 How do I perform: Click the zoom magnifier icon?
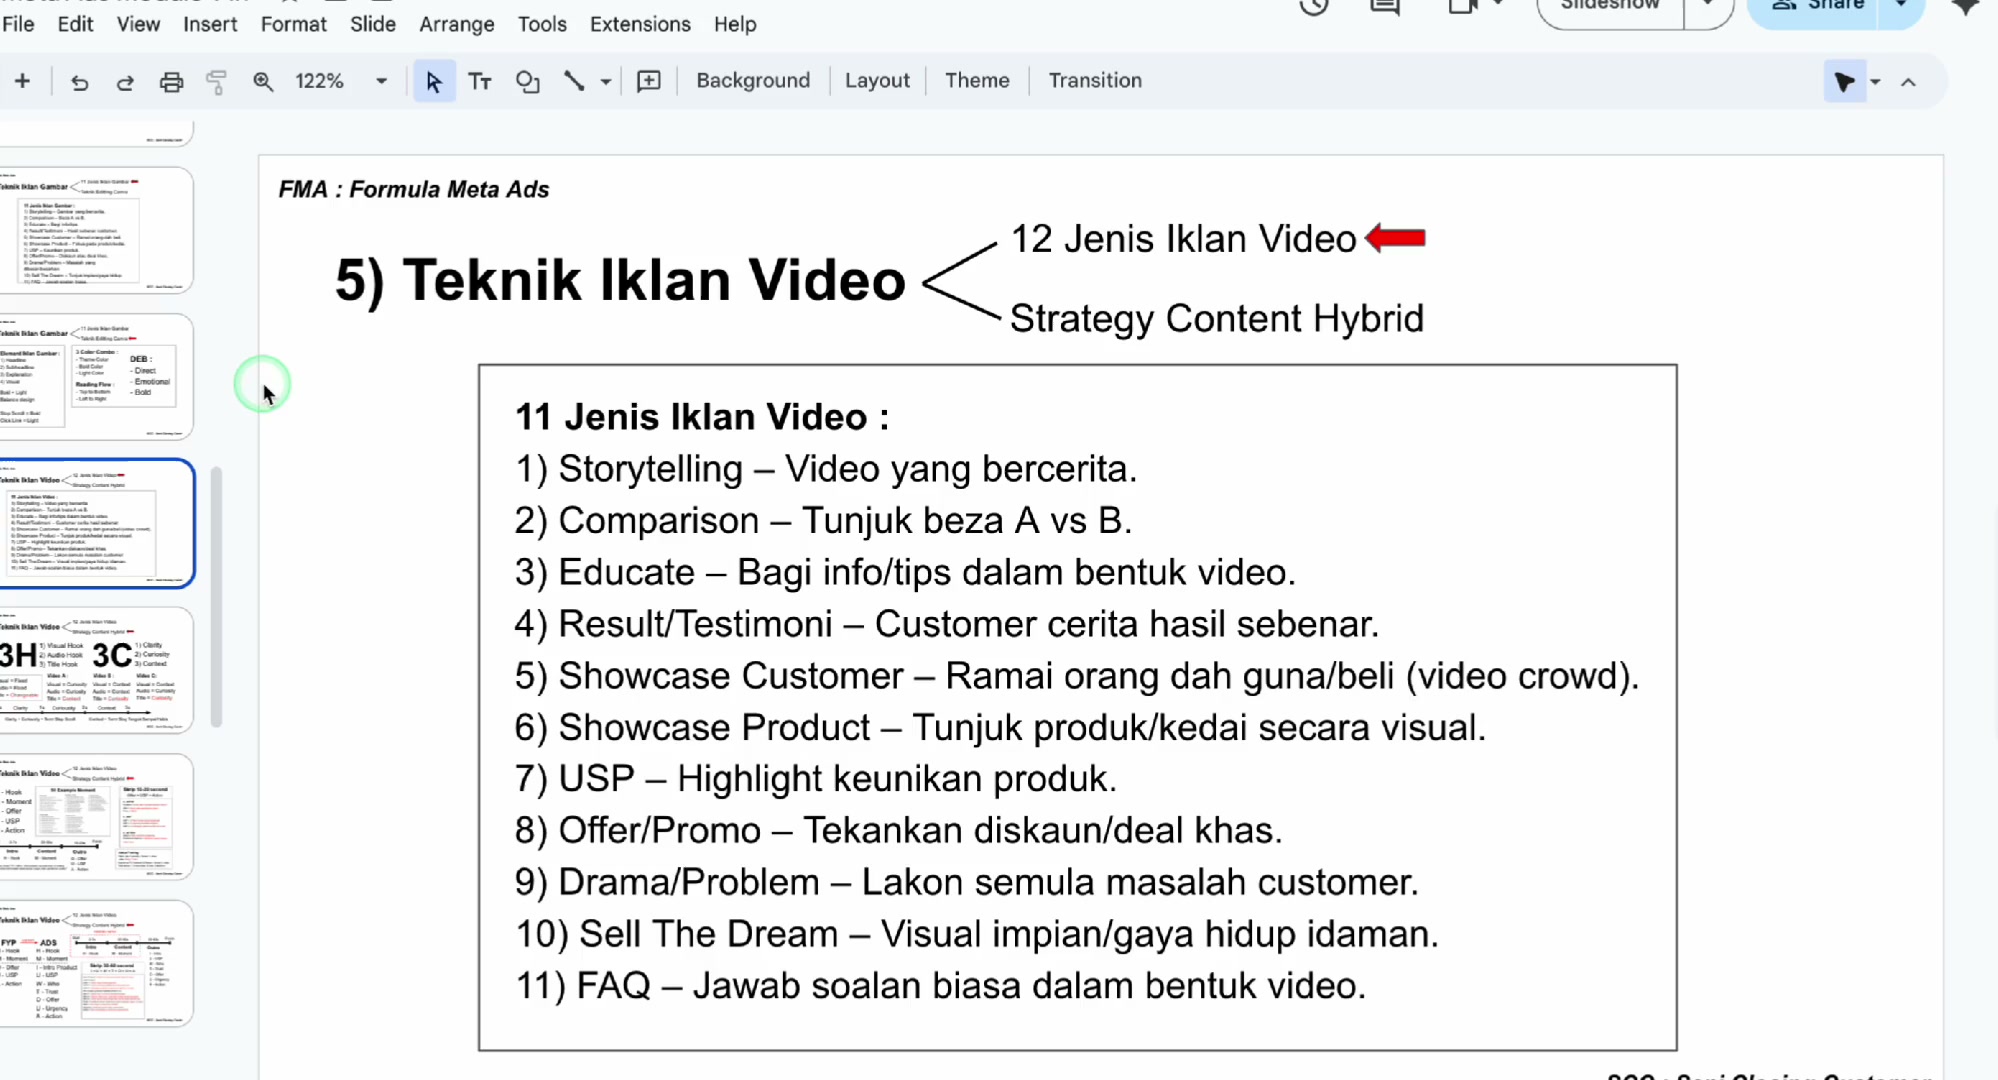tap(263, 82)
